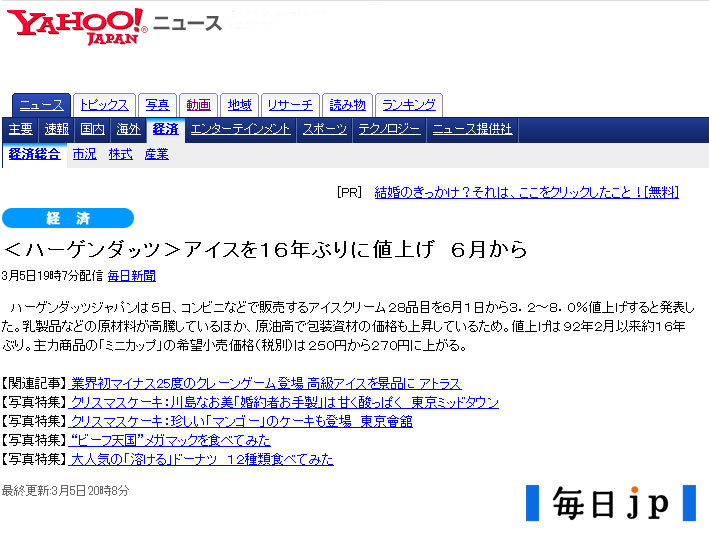Select the 主要 category
The width and height of the screenshot is (709, 535).
21,129
